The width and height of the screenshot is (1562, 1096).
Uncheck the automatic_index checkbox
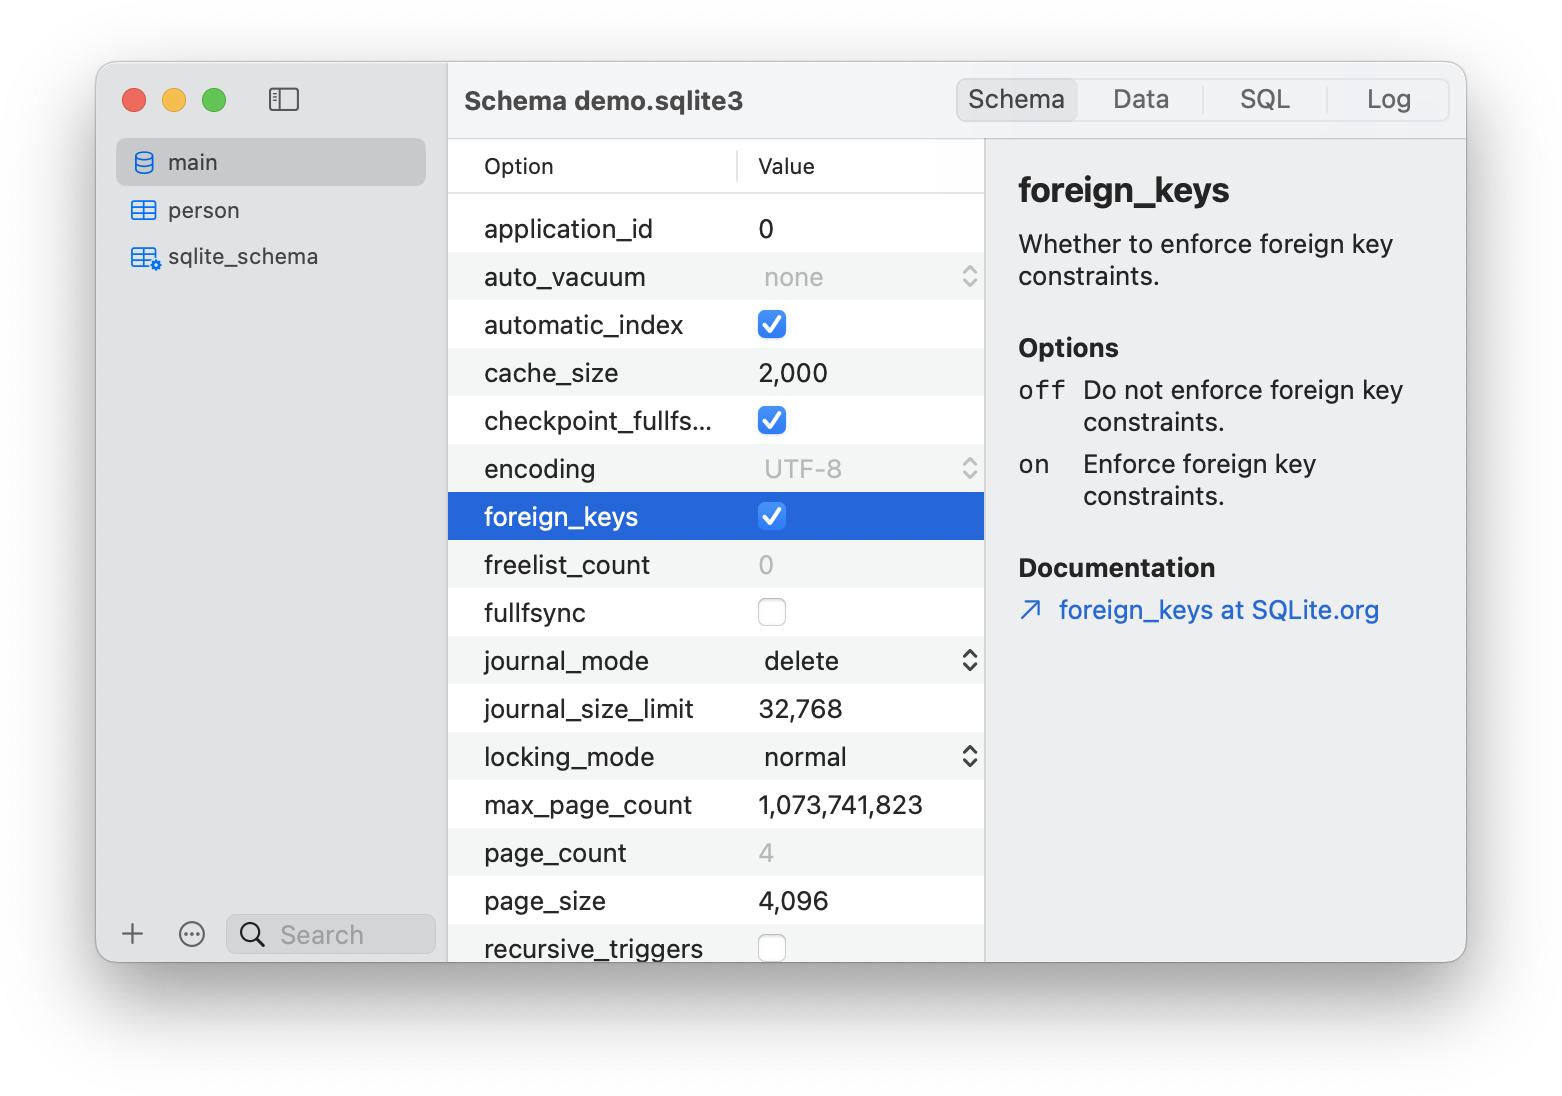772,324
